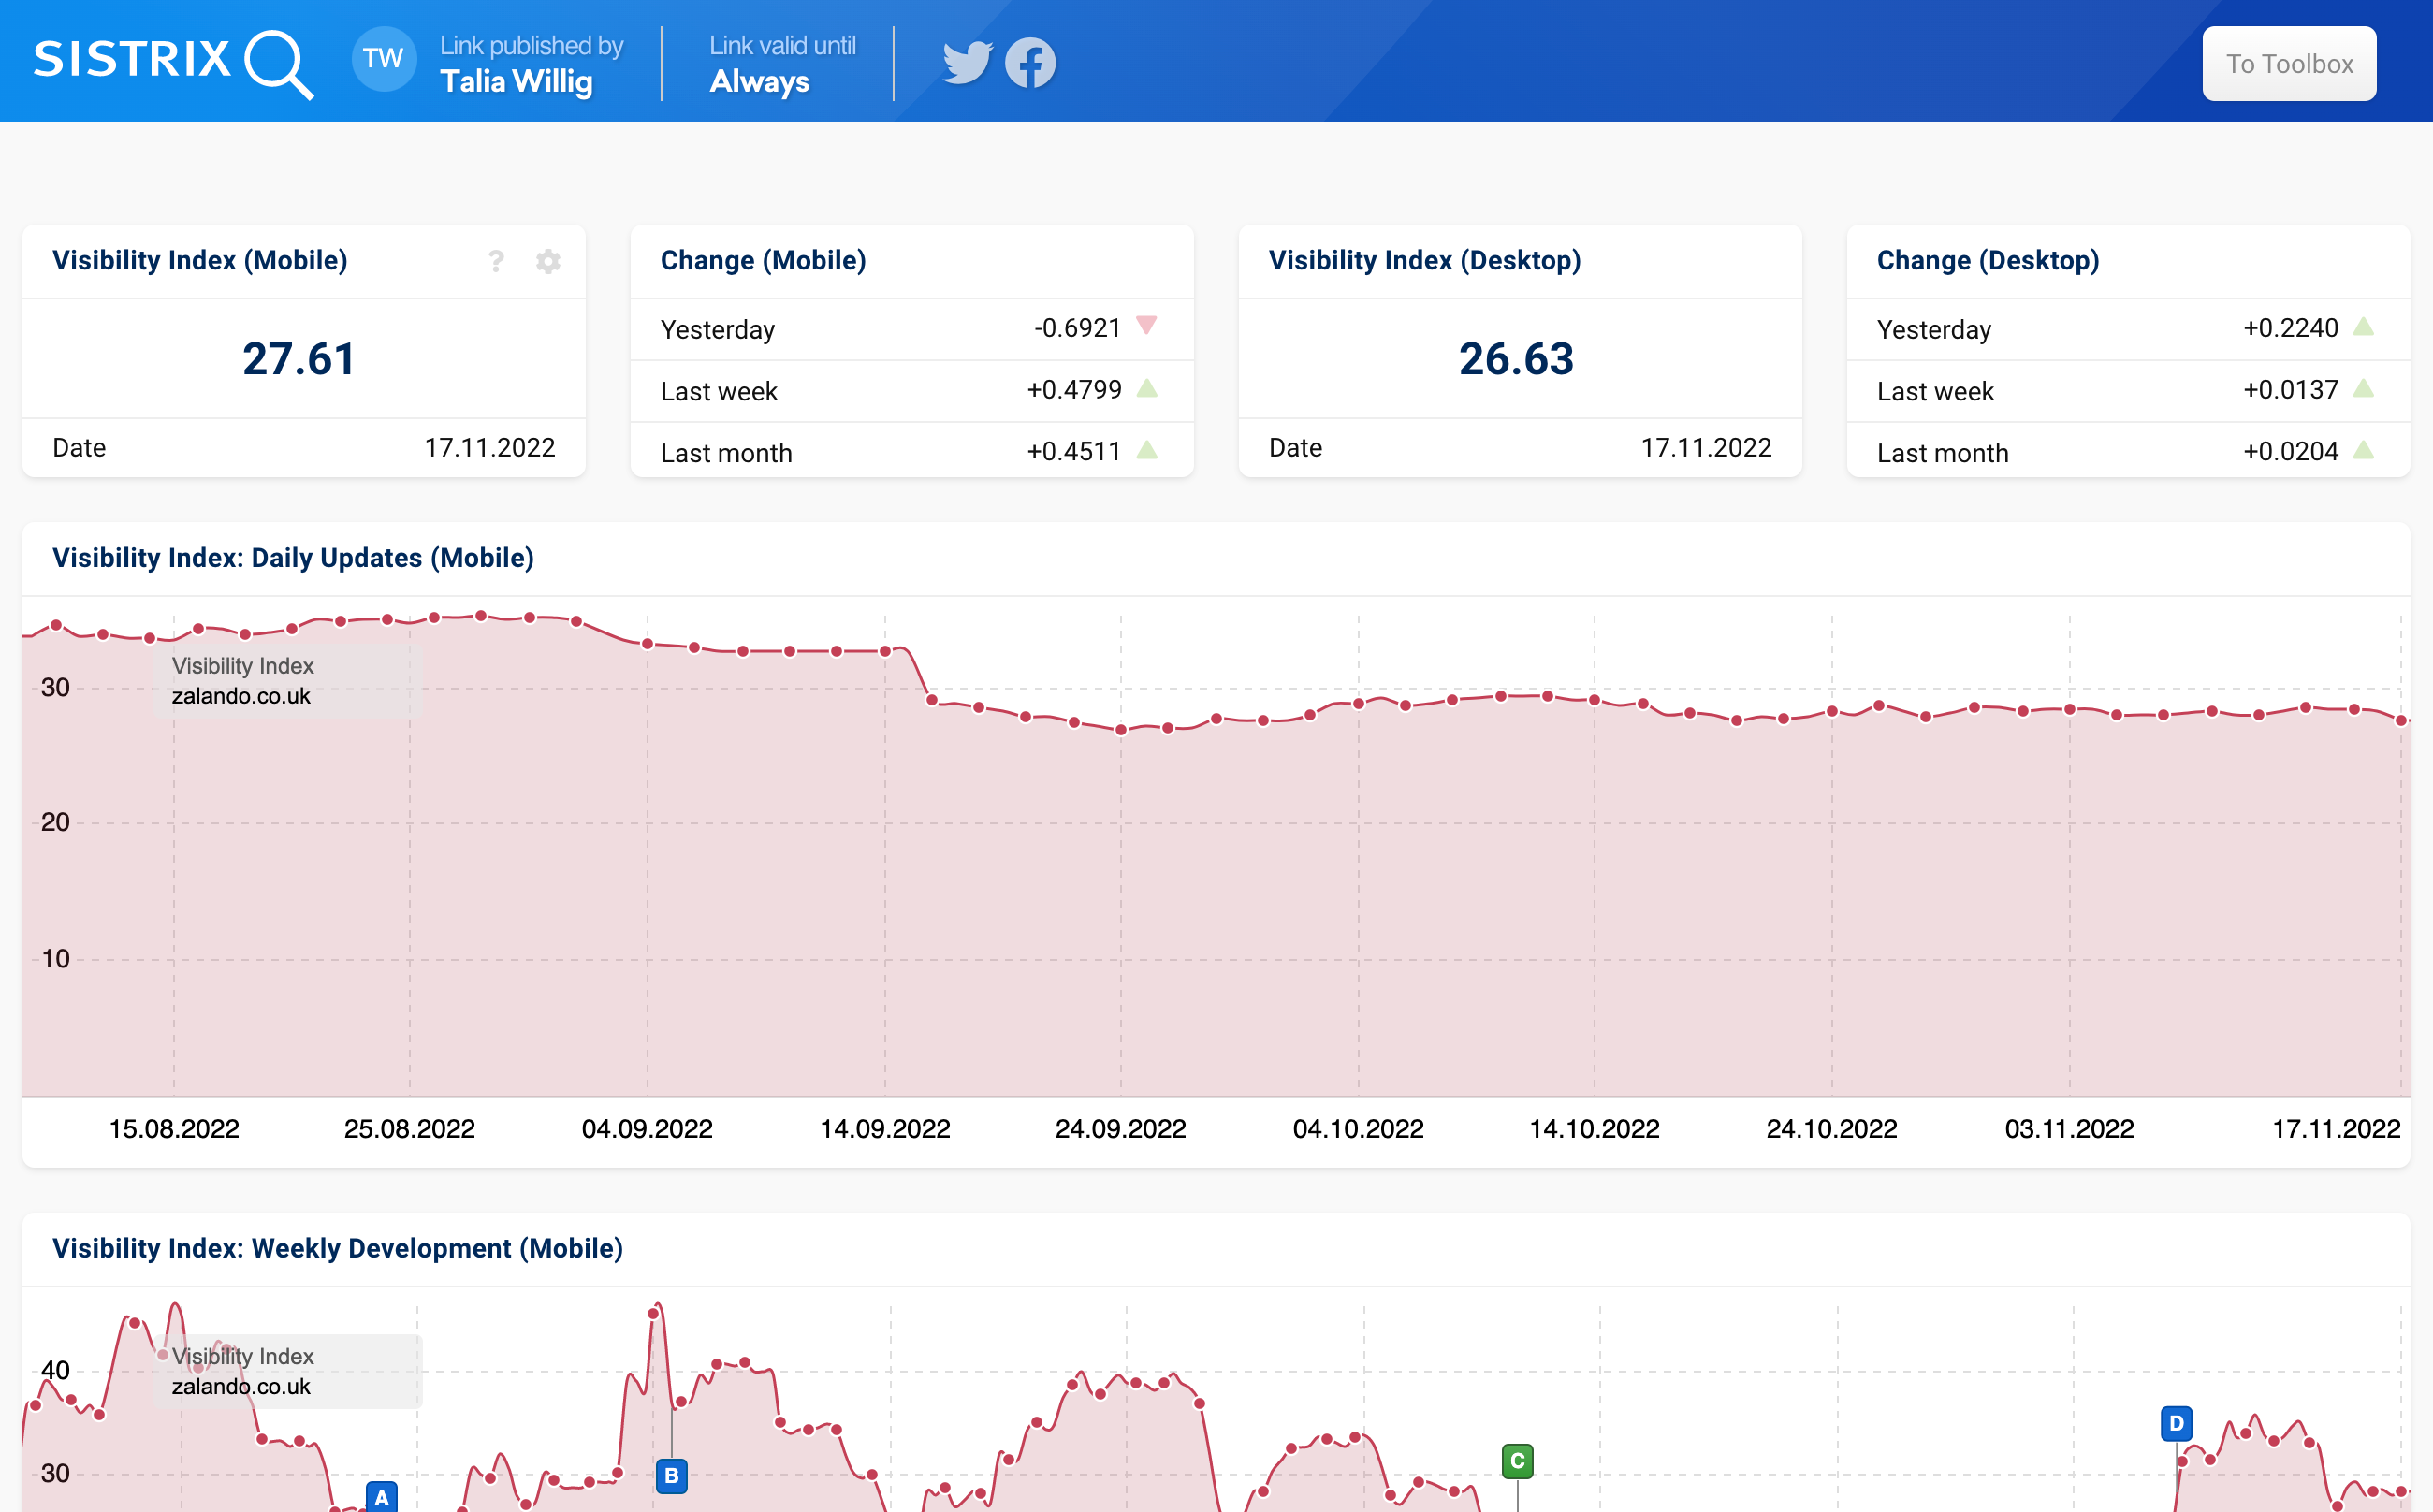Share the link on Twitter
2433x1512 pixels.
(x=967, y=62)
